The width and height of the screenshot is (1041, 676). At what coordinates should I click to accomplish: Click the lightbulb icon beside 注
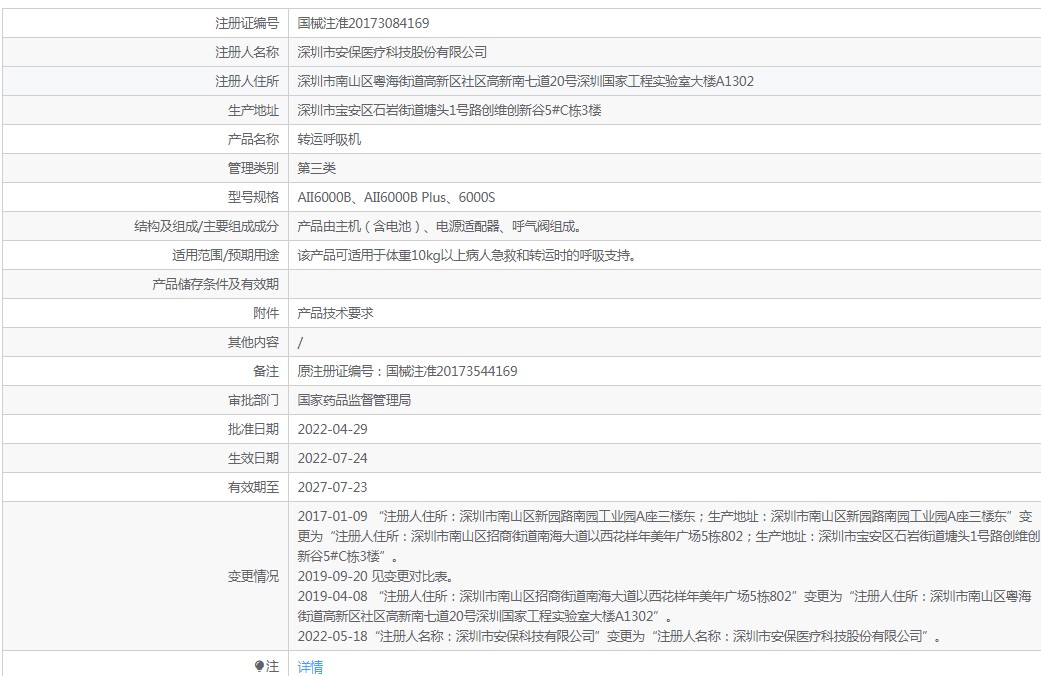[259, 666]
